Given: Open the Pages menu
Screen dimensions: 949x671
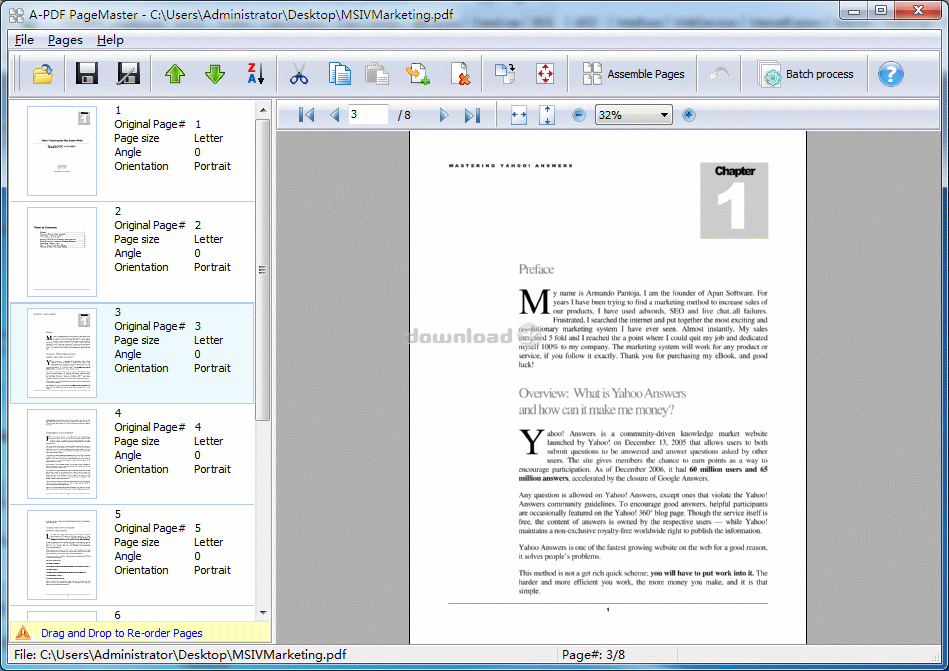Looking at the screenshot, I should (x=65, y=40).
